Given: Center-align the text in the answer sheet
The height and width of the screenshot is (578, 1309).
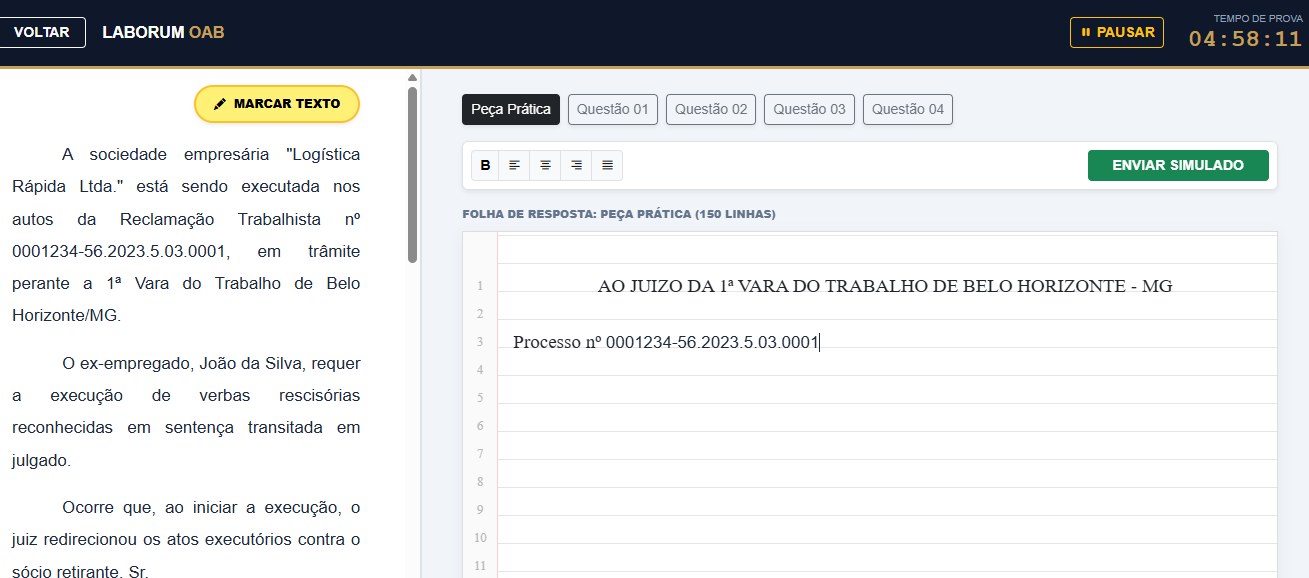Looking at the screenshot, I should point(545,165).
